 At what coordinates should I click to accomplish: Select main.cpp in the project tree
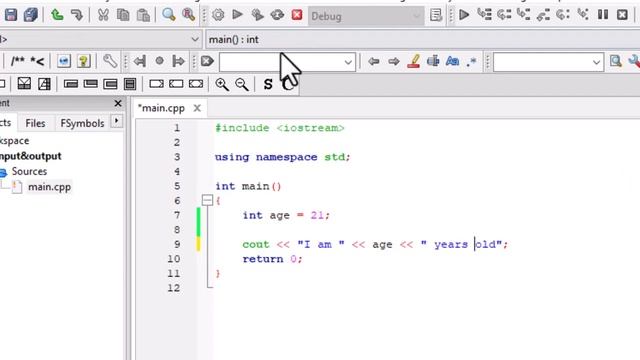click(x=49, y=187)
